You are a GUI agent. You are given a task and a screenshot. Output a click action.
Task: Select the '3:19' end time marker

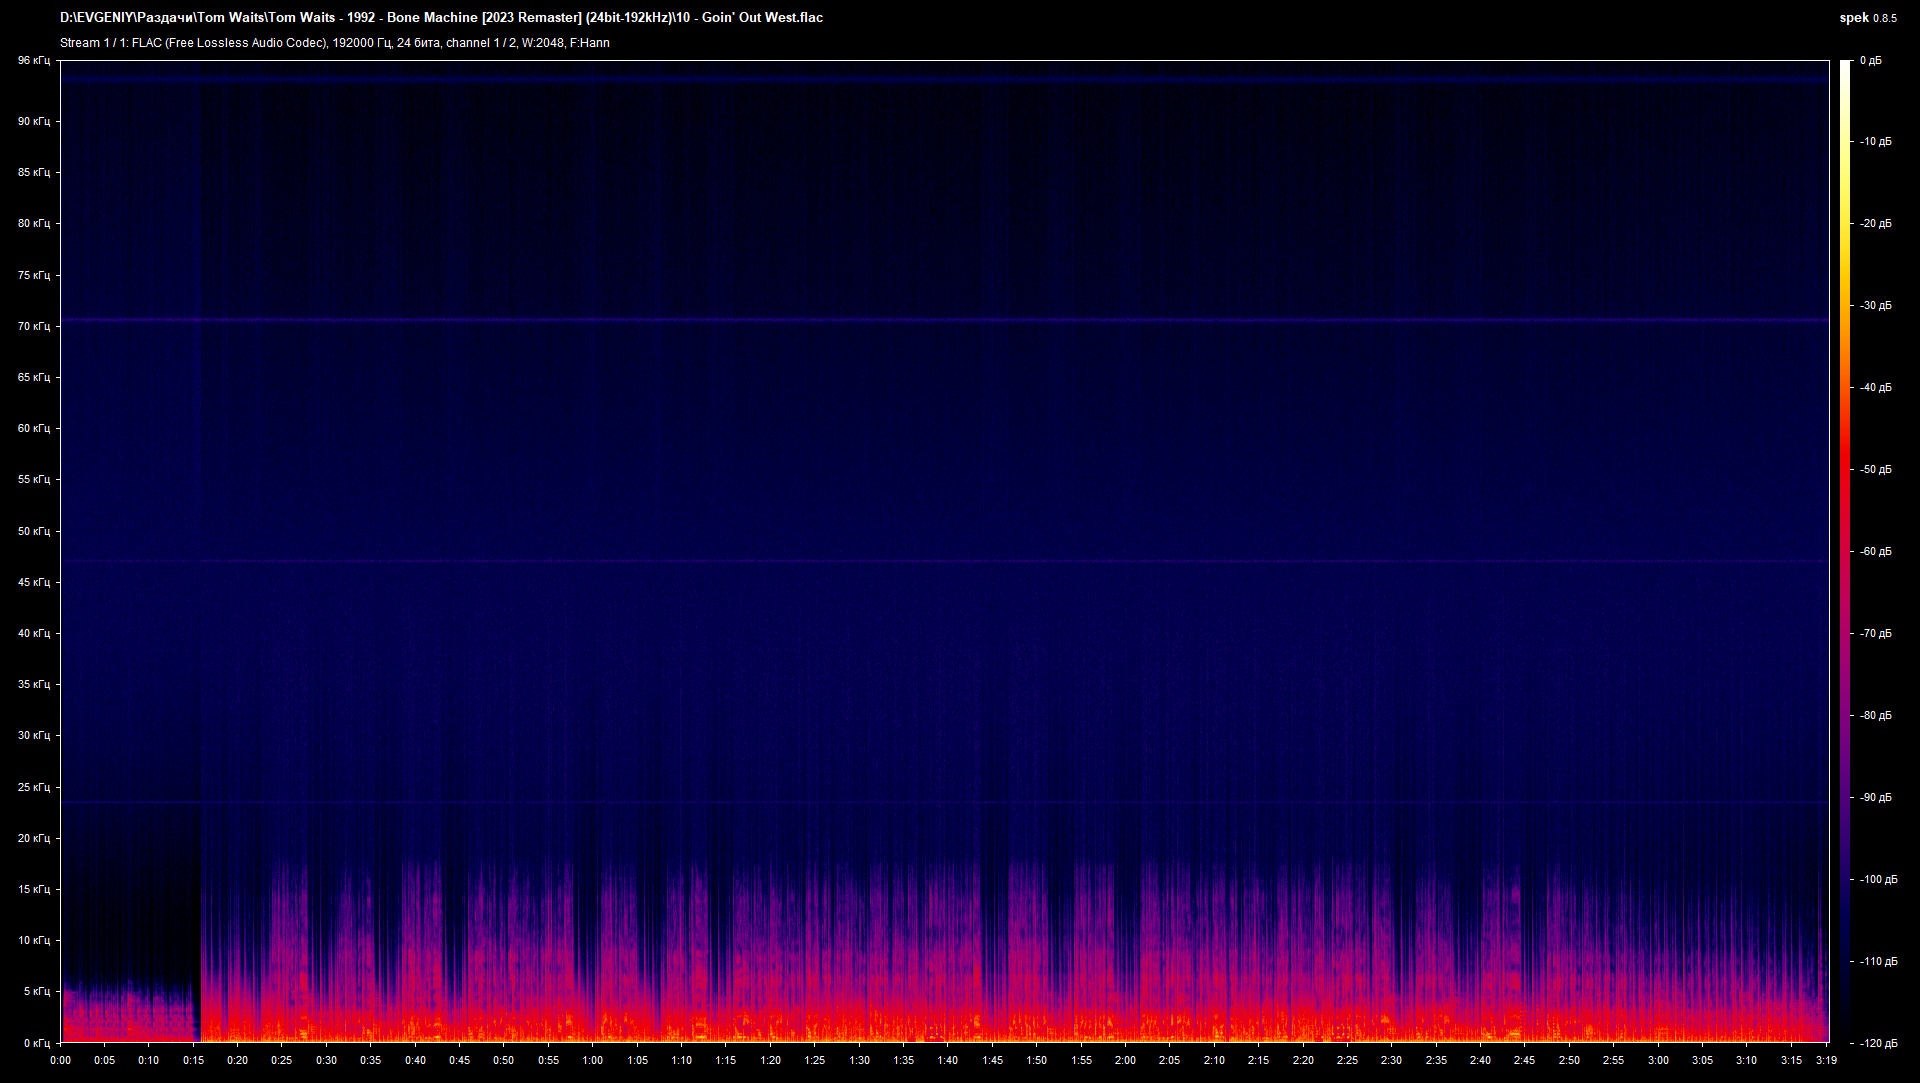click(x=1826, y=1060)
